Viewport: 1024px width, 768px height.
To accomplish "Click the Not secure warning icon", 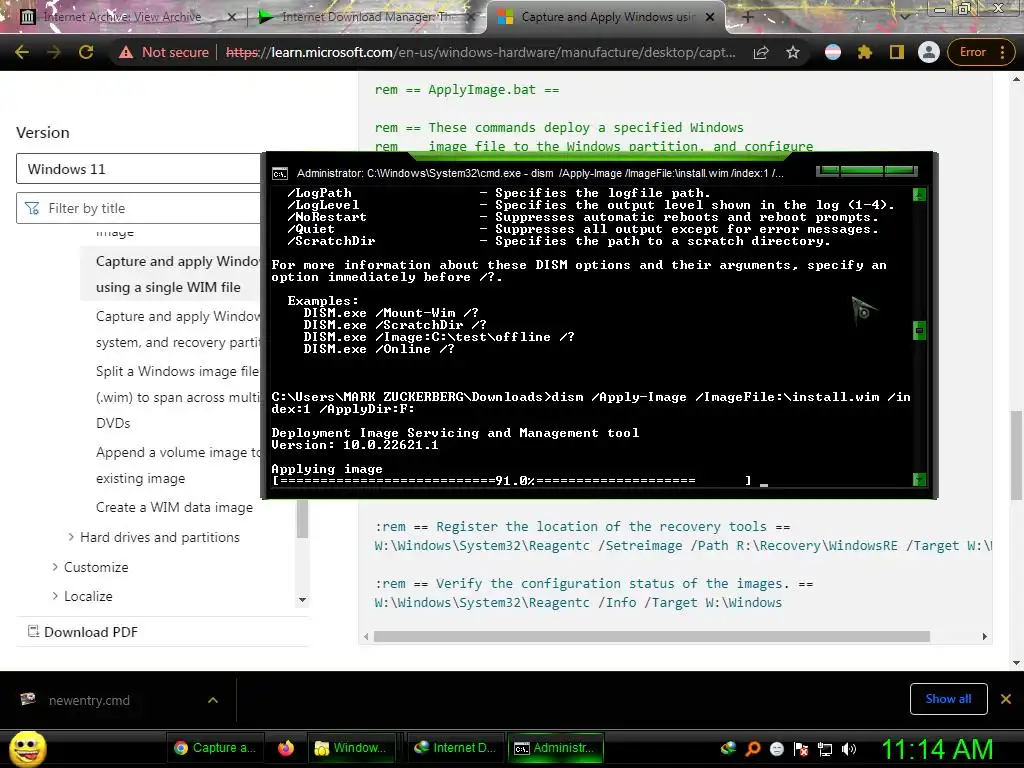I will click(126, 52).
